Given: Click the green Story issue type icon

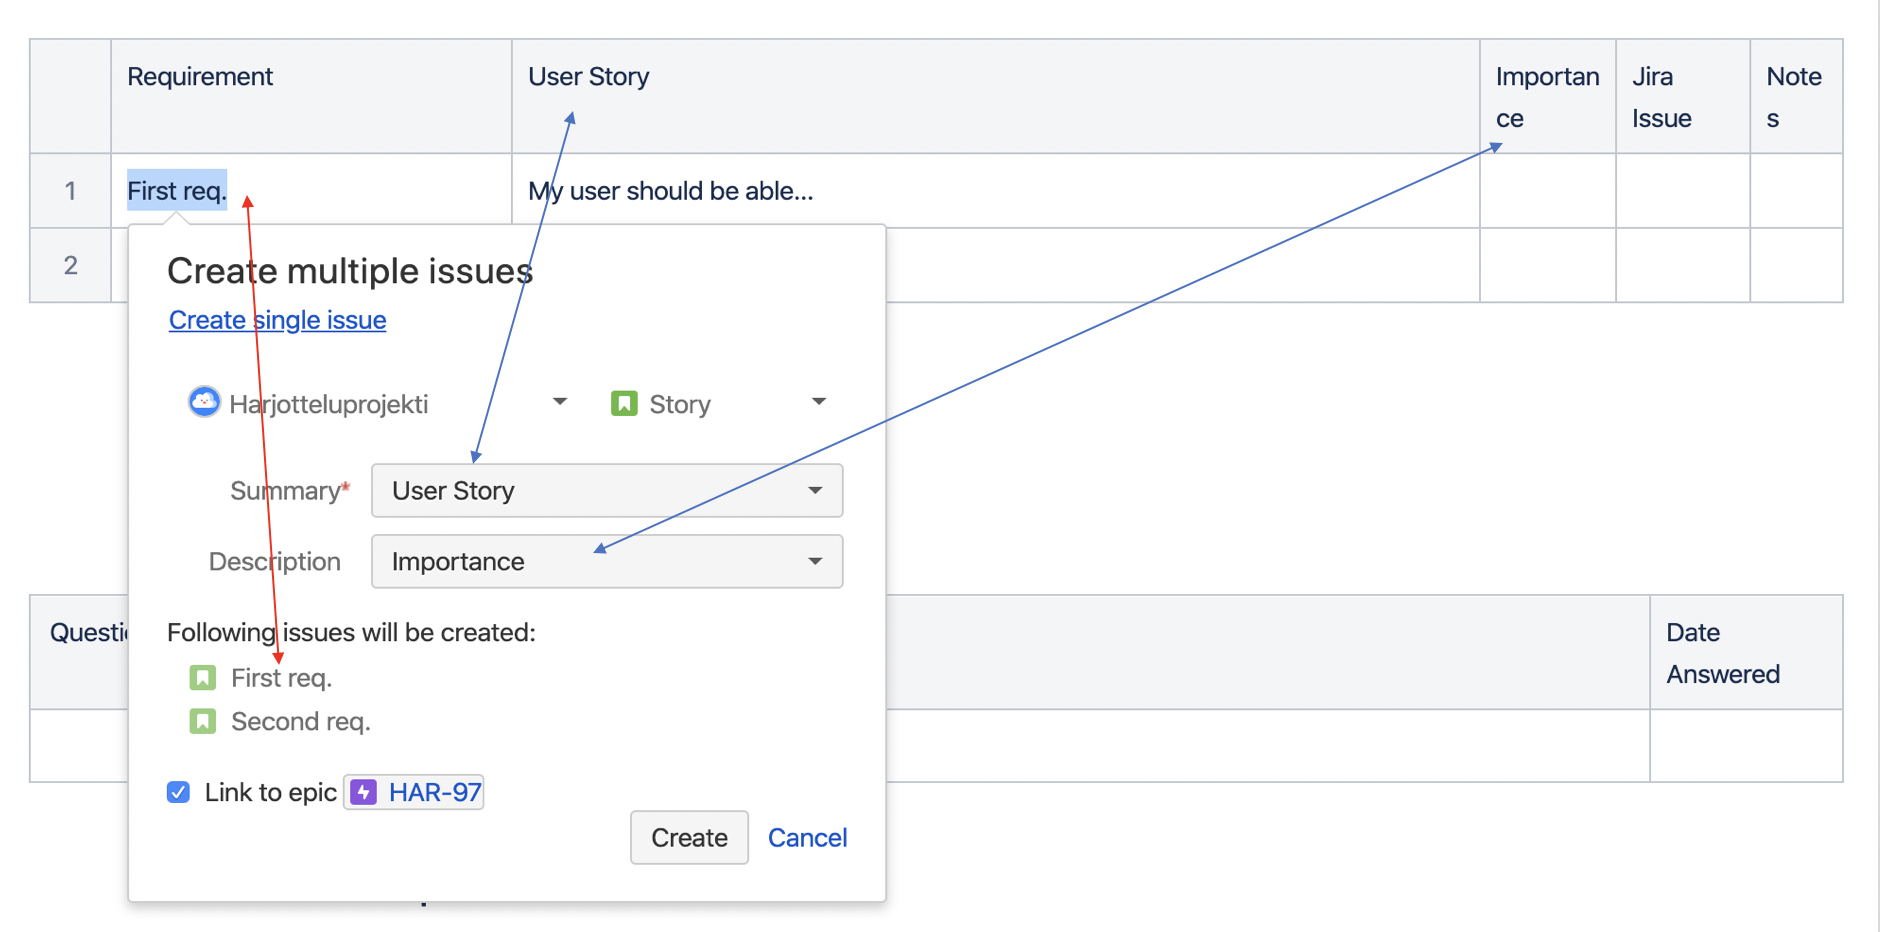Looking at the screenshot, I should tap(624, 403).
